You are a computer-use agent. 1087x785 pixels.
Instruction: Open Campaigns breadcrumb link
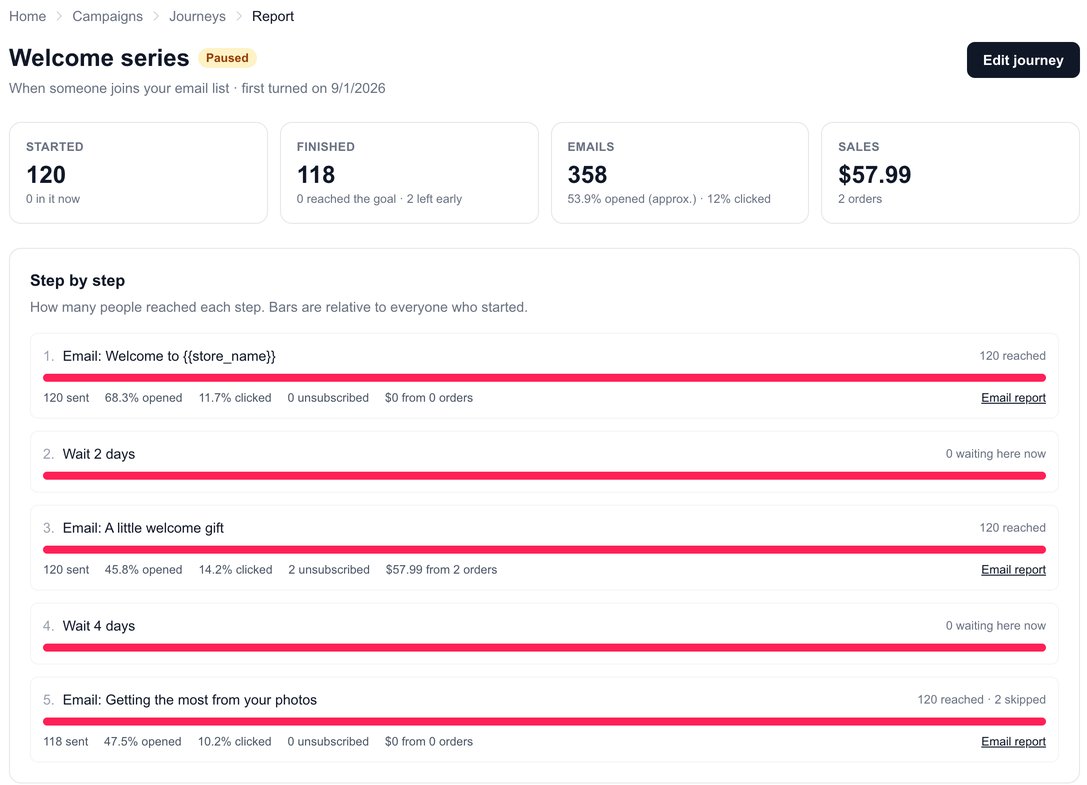click(x=107, y=16)
